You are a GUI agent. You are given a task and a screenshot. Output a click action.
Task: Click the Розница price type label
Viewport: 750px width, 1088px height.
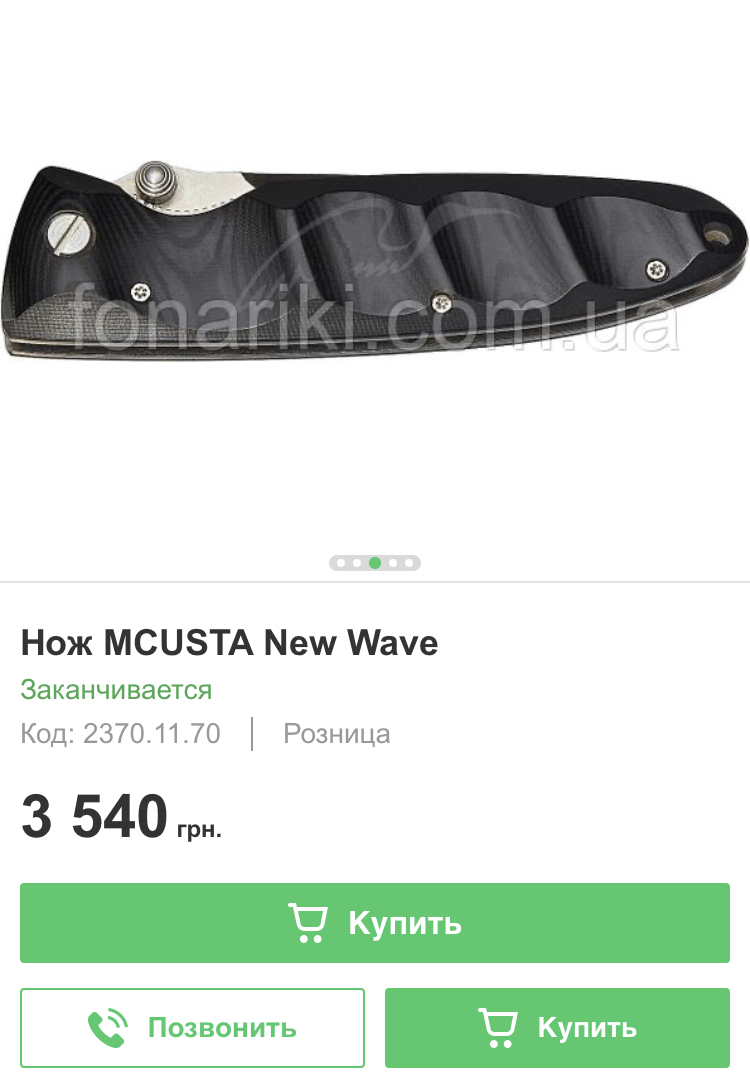(x=336, y=733)
